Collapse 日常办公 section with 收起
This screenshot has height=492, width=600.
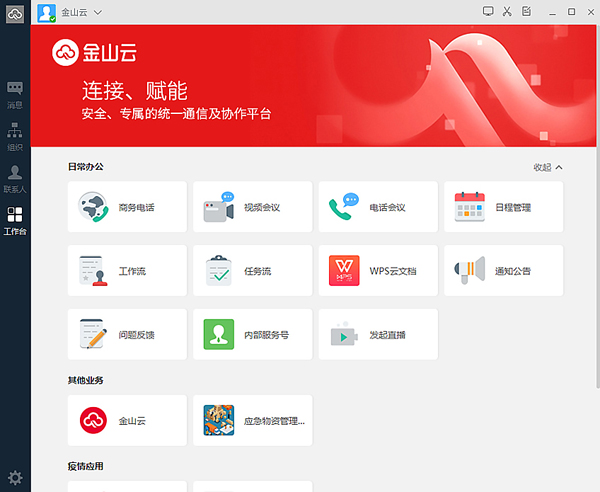[548, 167]
